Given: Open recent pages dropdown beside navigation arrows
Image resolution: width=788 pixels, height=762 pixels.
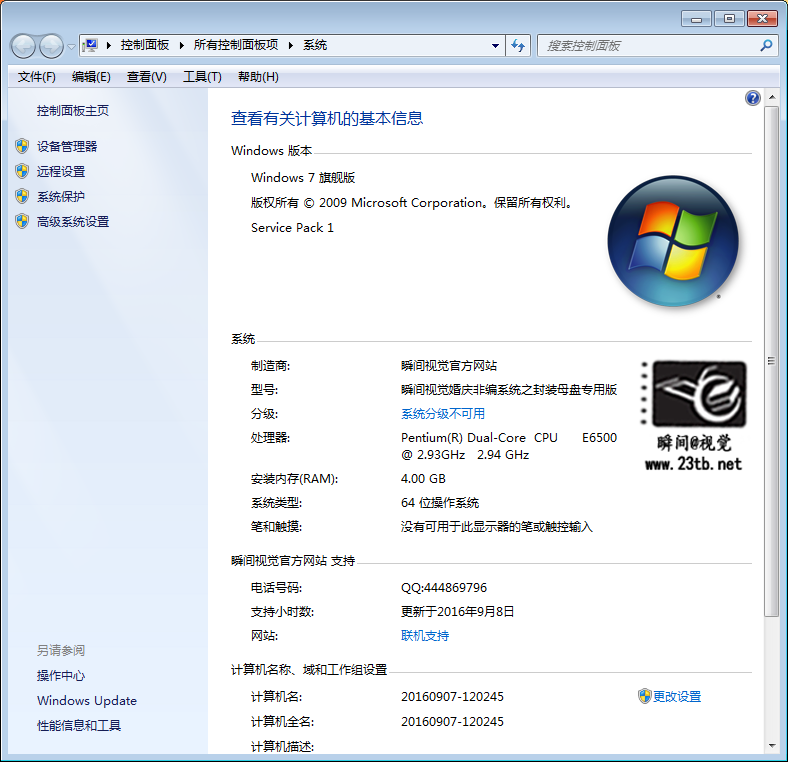Looking at the screenshot, I should 71,47.
